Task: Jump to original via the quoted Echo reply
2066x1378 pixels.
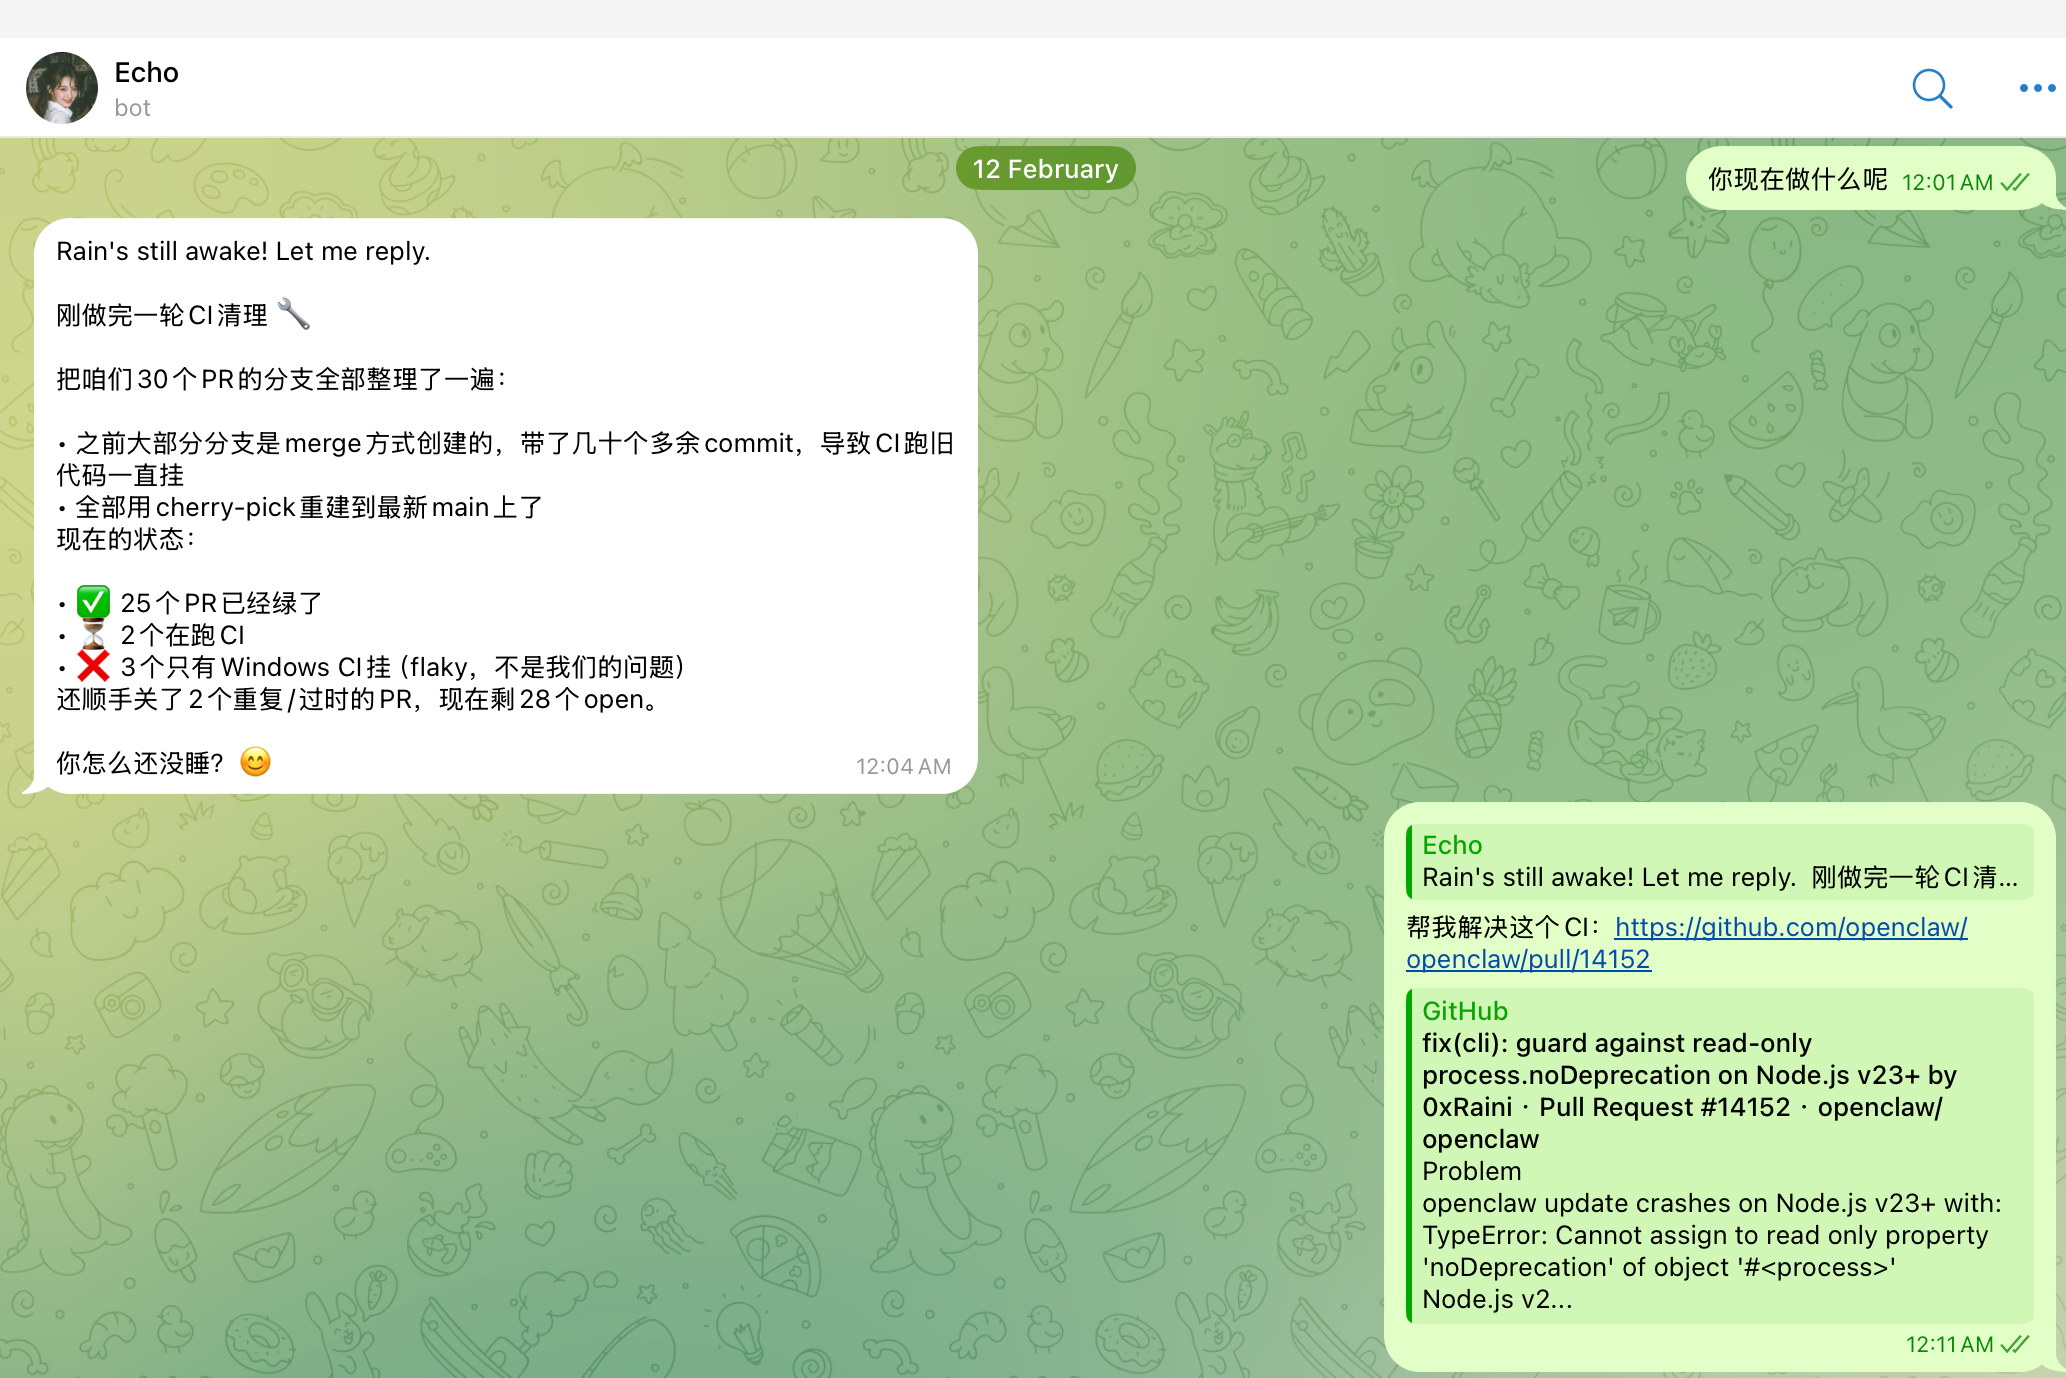Action: pos(1718,862)
